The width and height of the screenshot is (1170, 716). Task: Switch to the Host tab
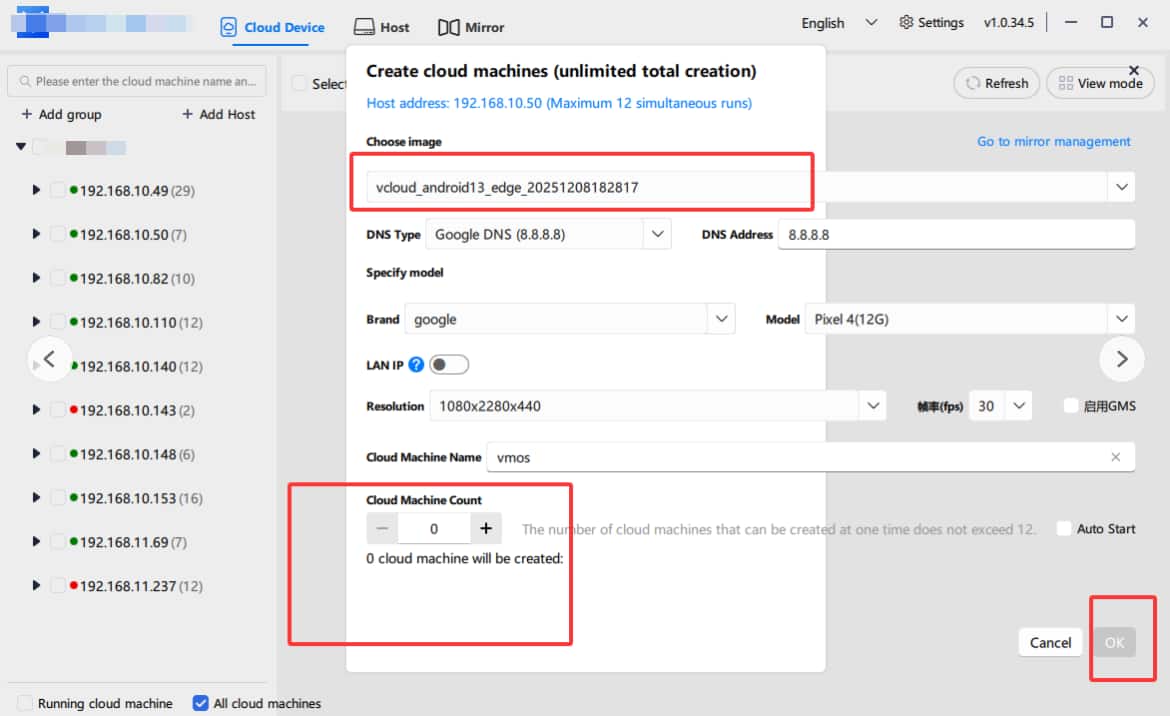(x=381, y=27)
